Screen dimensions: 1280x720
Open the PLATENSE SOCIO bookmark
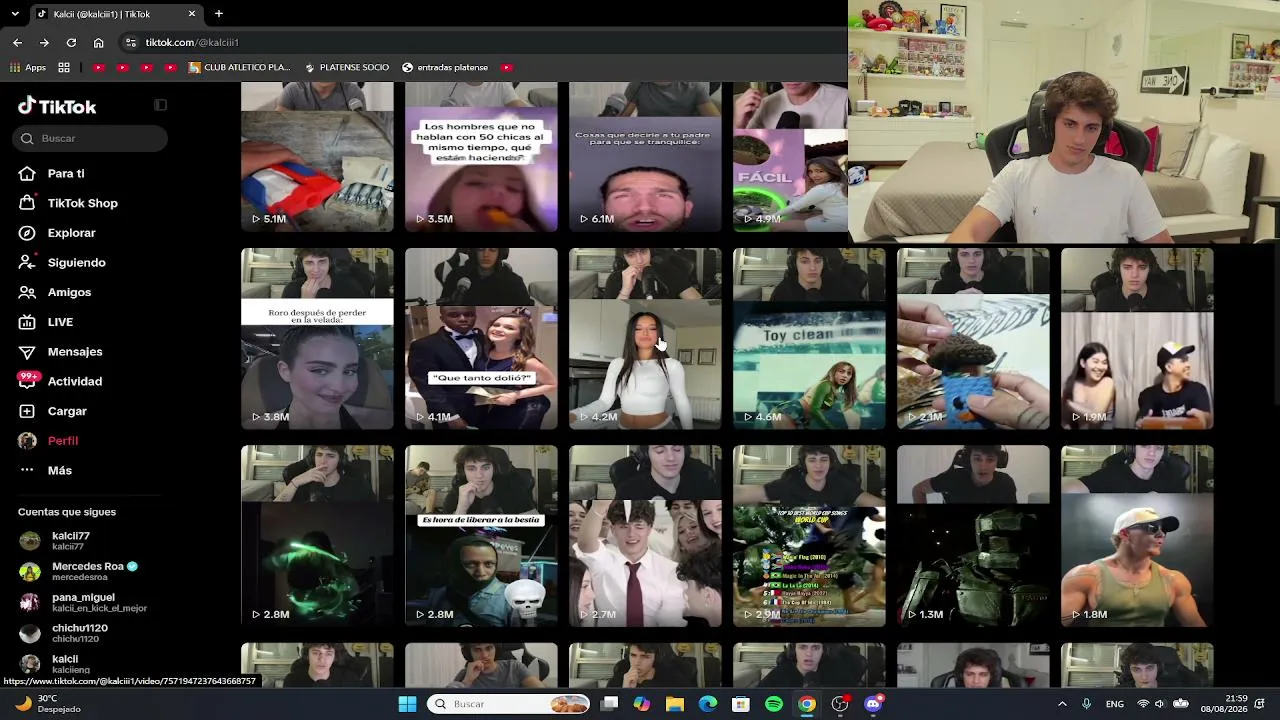(346, 67)
